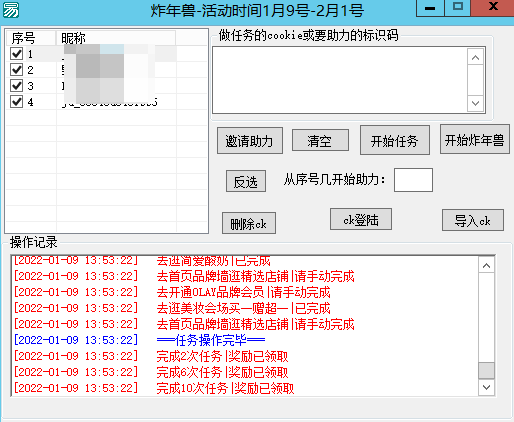Toggle the checkbox for row 4
The image size is (514, 422).
(16, 102)
